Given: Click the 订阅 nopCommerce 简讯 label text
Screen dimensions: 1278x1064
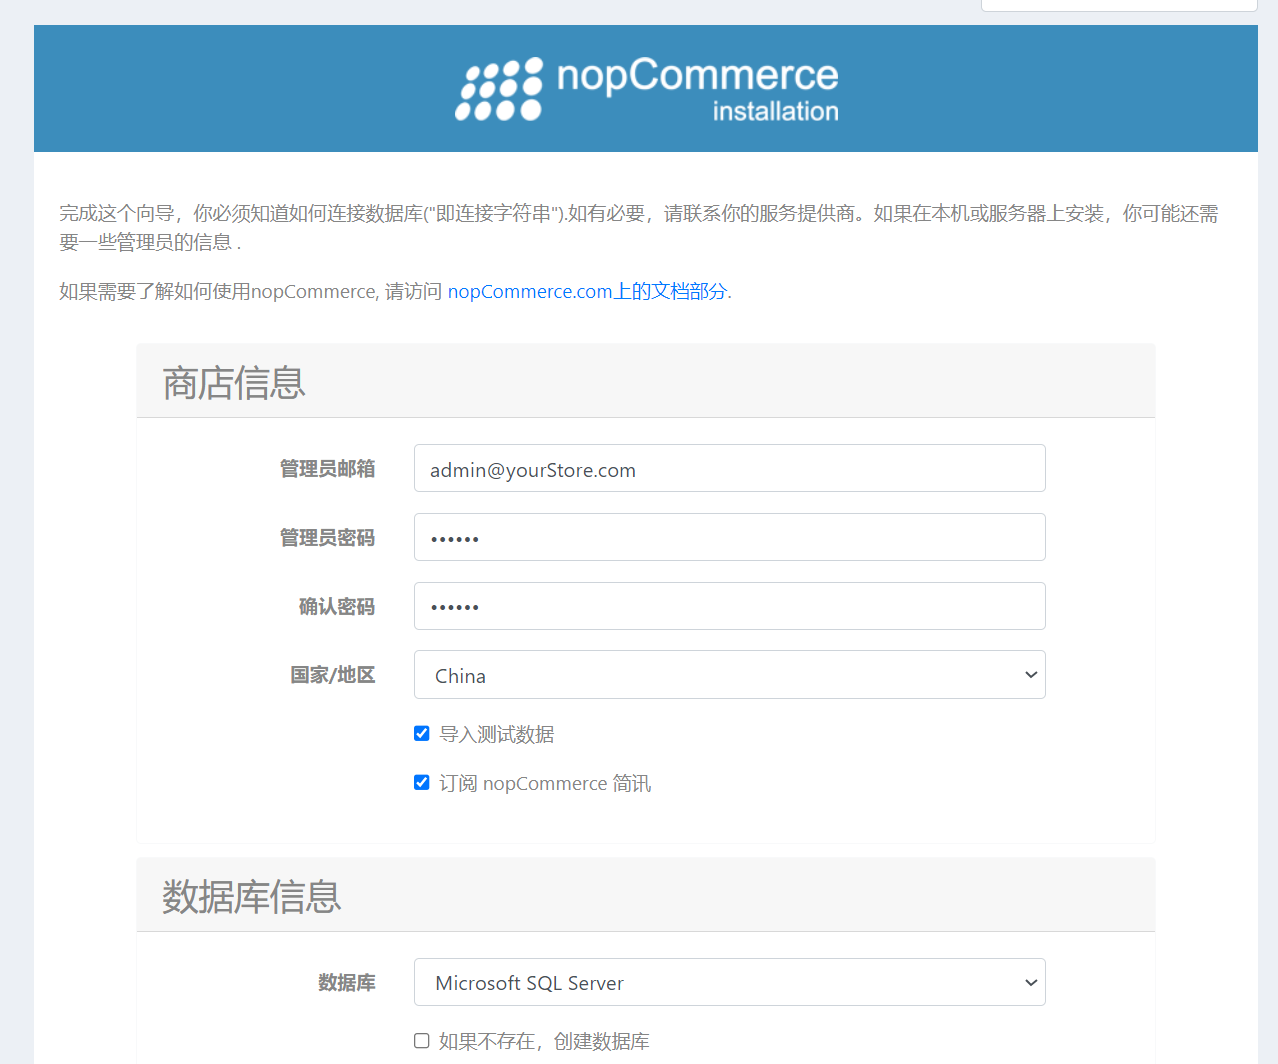Looking at the screenshot, I should pos(545,783).
